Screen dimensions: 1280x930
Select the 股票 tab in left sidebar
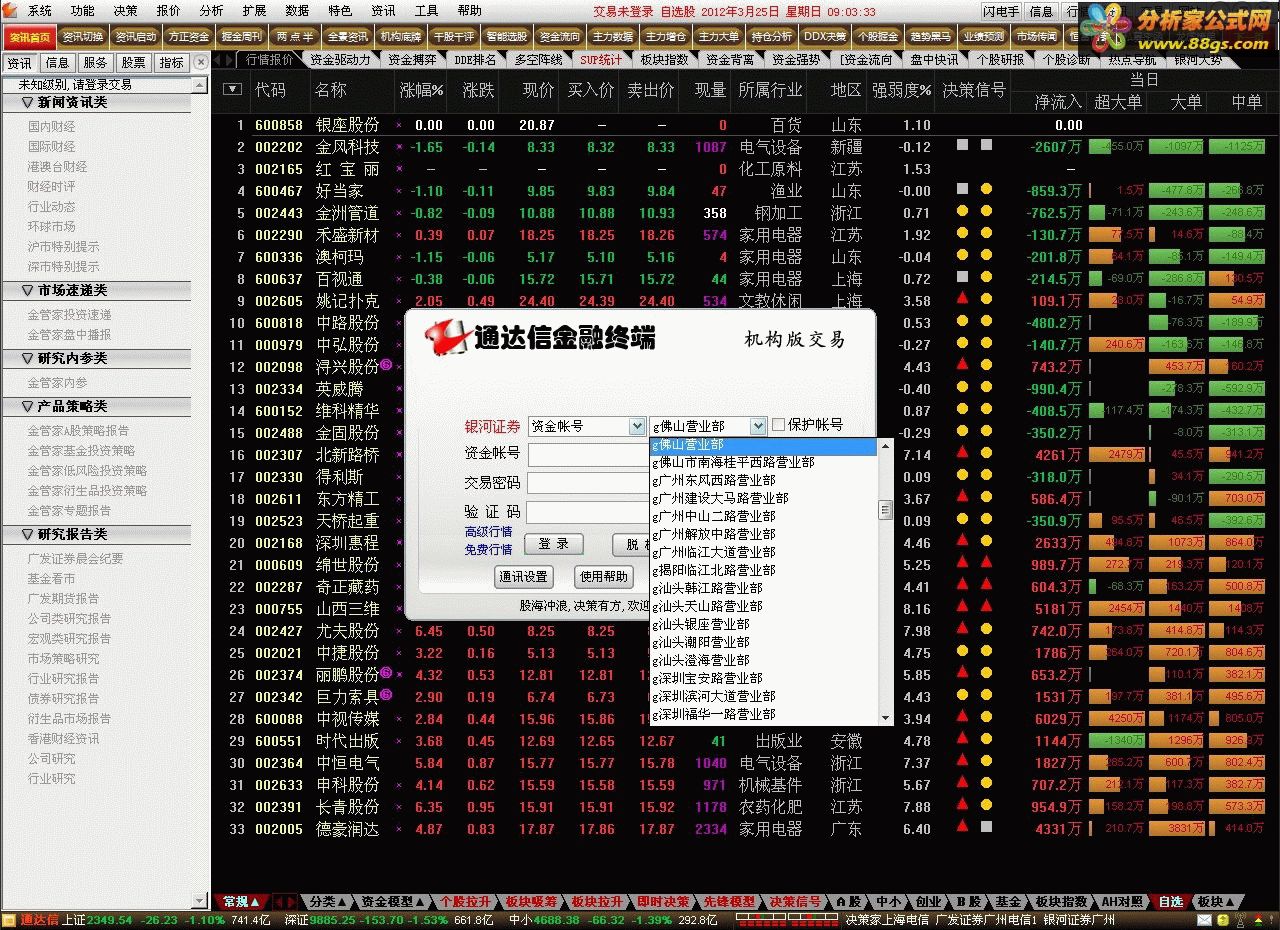tap(134, 62)
